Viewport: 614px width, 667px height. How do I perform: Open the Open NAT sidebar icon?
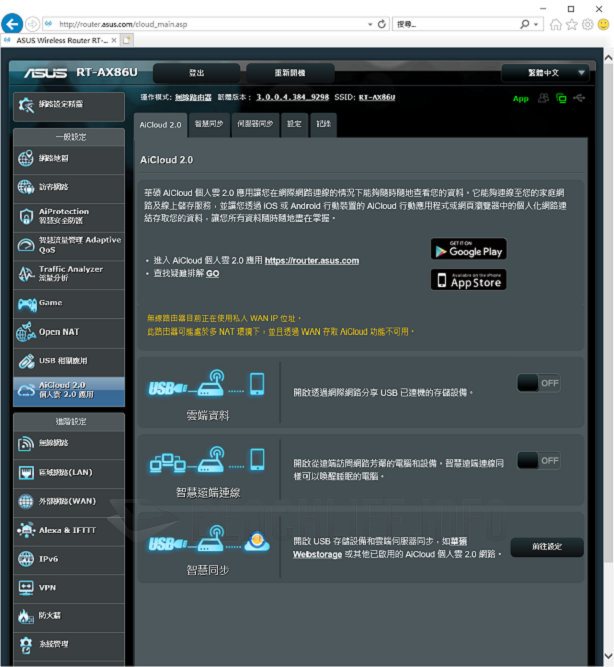click(26, 332)
